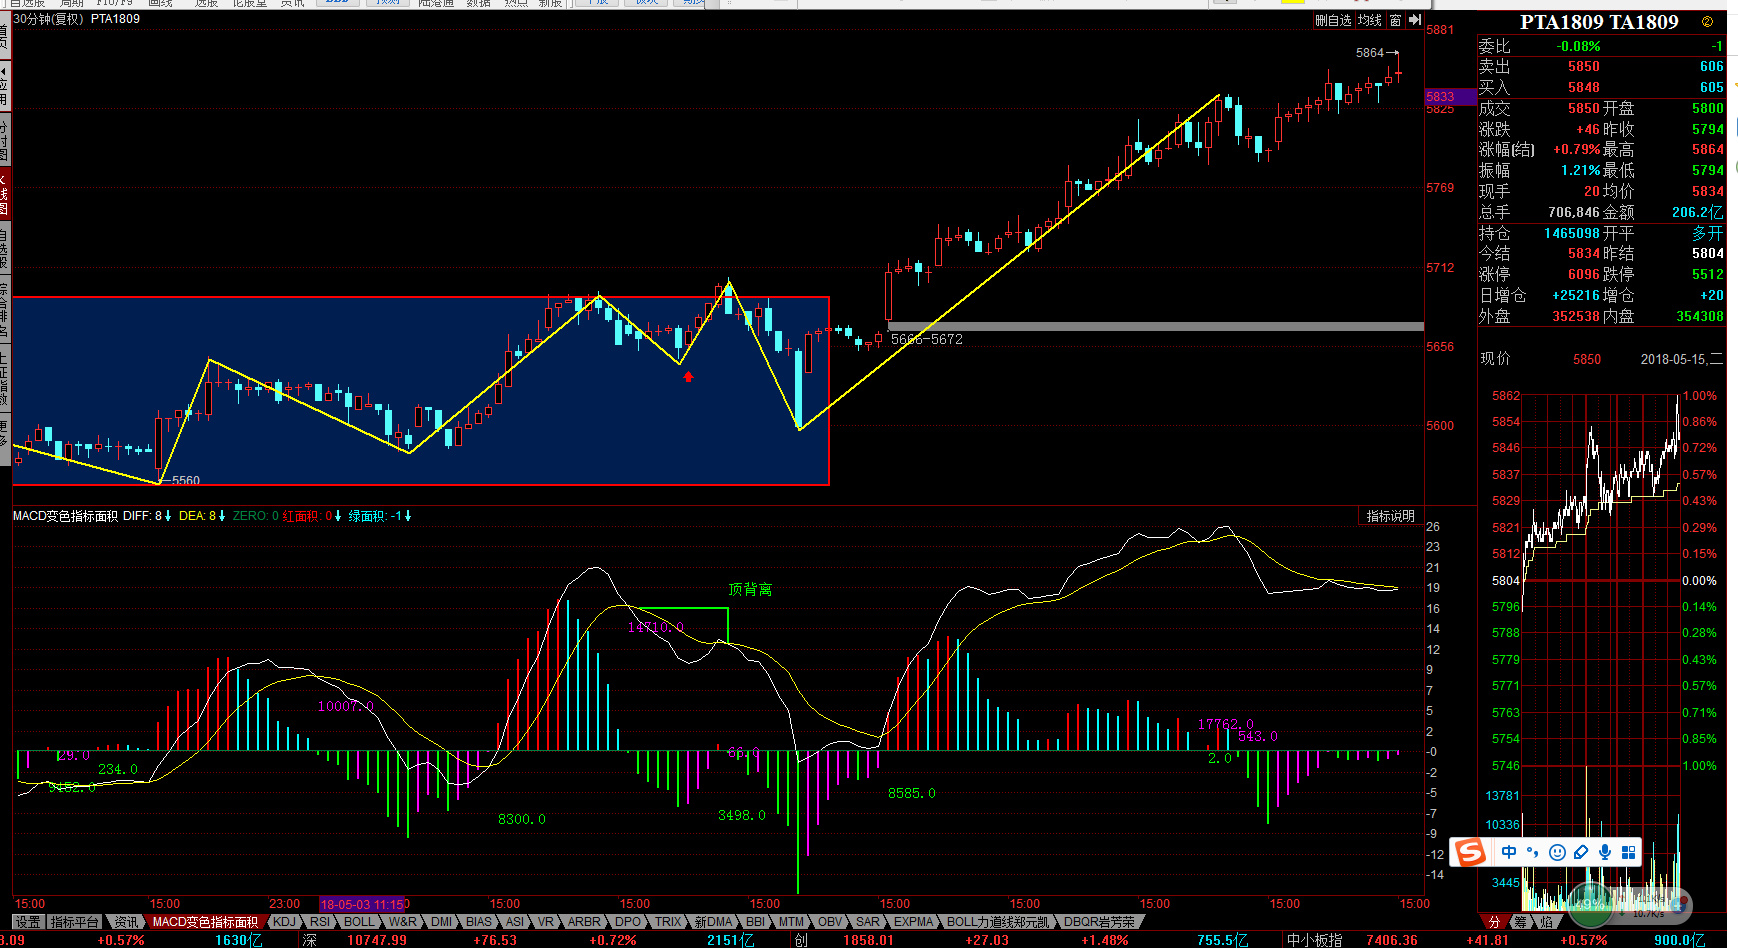Adjust the DIFF parameter arrow in indicator header
This screenshot has height=948, width=1738.
tap(168, 516)
